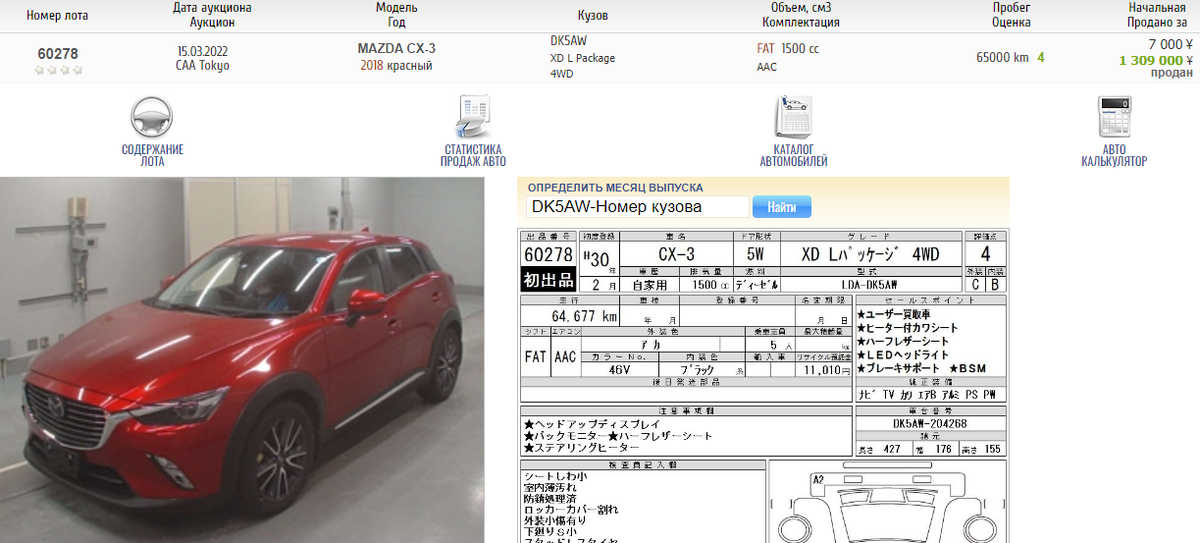This screenshot has height=543, width=1200.
Task: Click auction date '15.03.2022'
Action: pos(203,49)
